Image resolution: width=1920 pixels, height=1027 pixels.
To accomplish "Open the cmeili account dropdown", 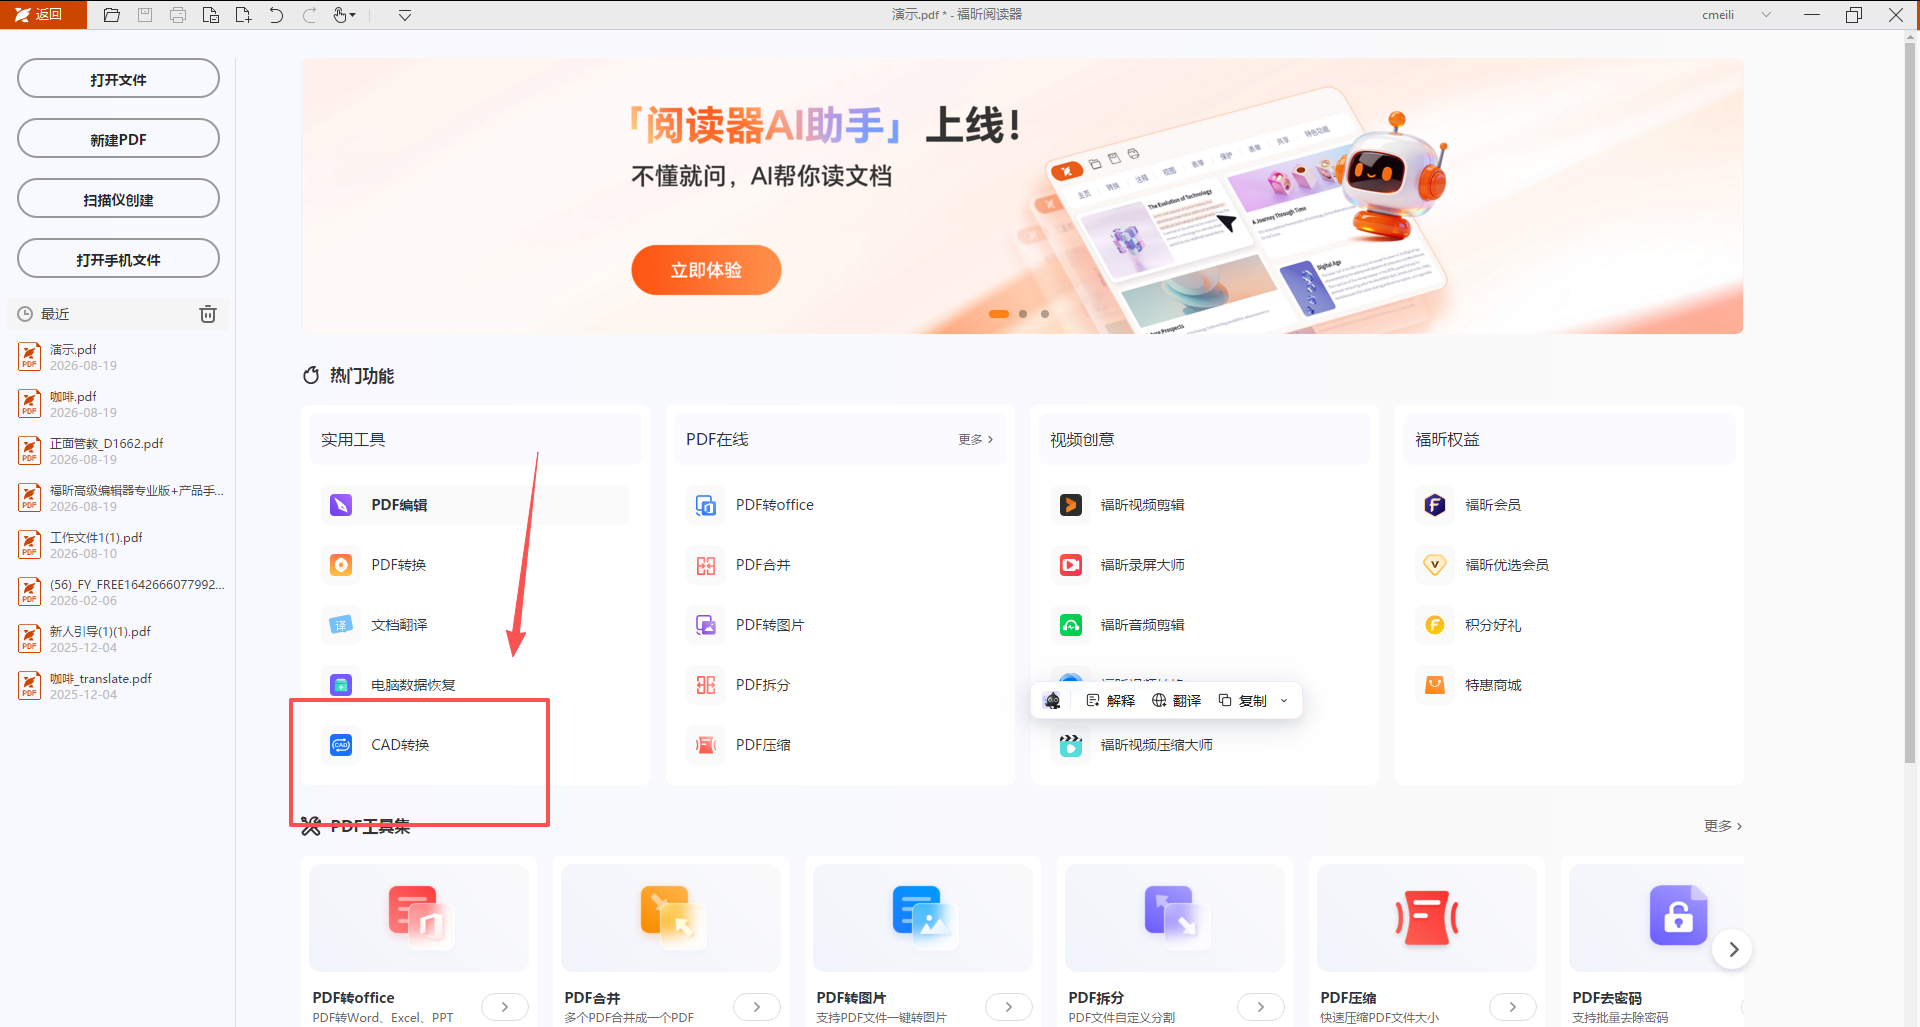I will click(x=1766, y=15).
